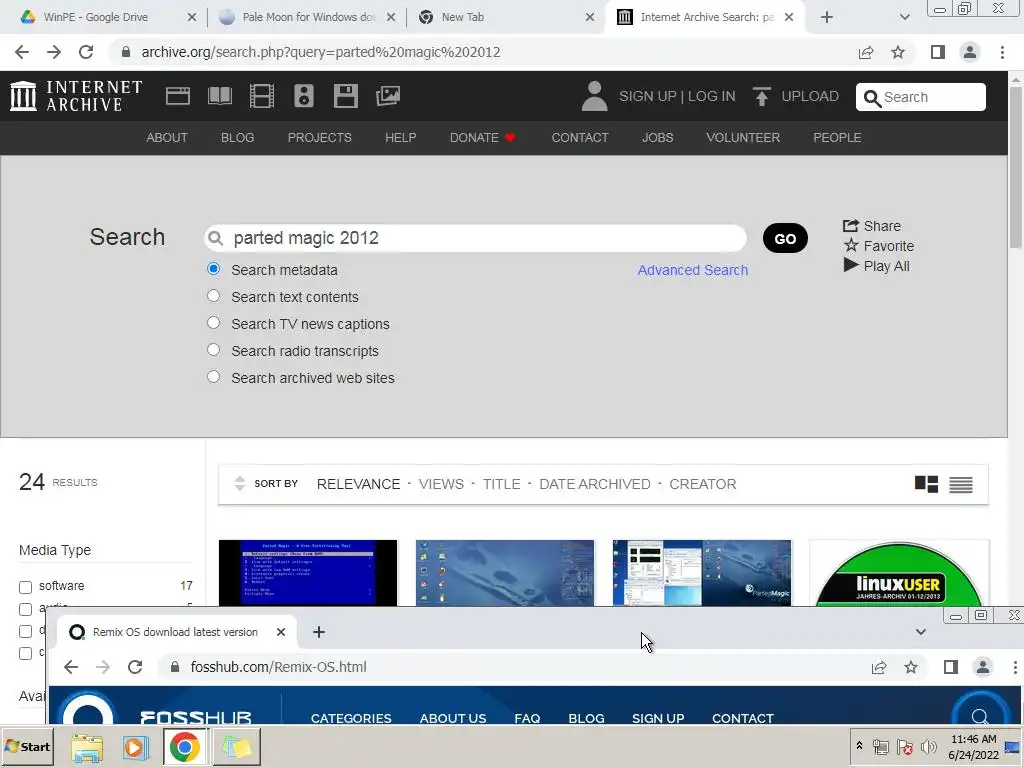This screenshot has width=1024, height=768.
Task: Select Search TV news captions option
Action: (x=214, y=323)
